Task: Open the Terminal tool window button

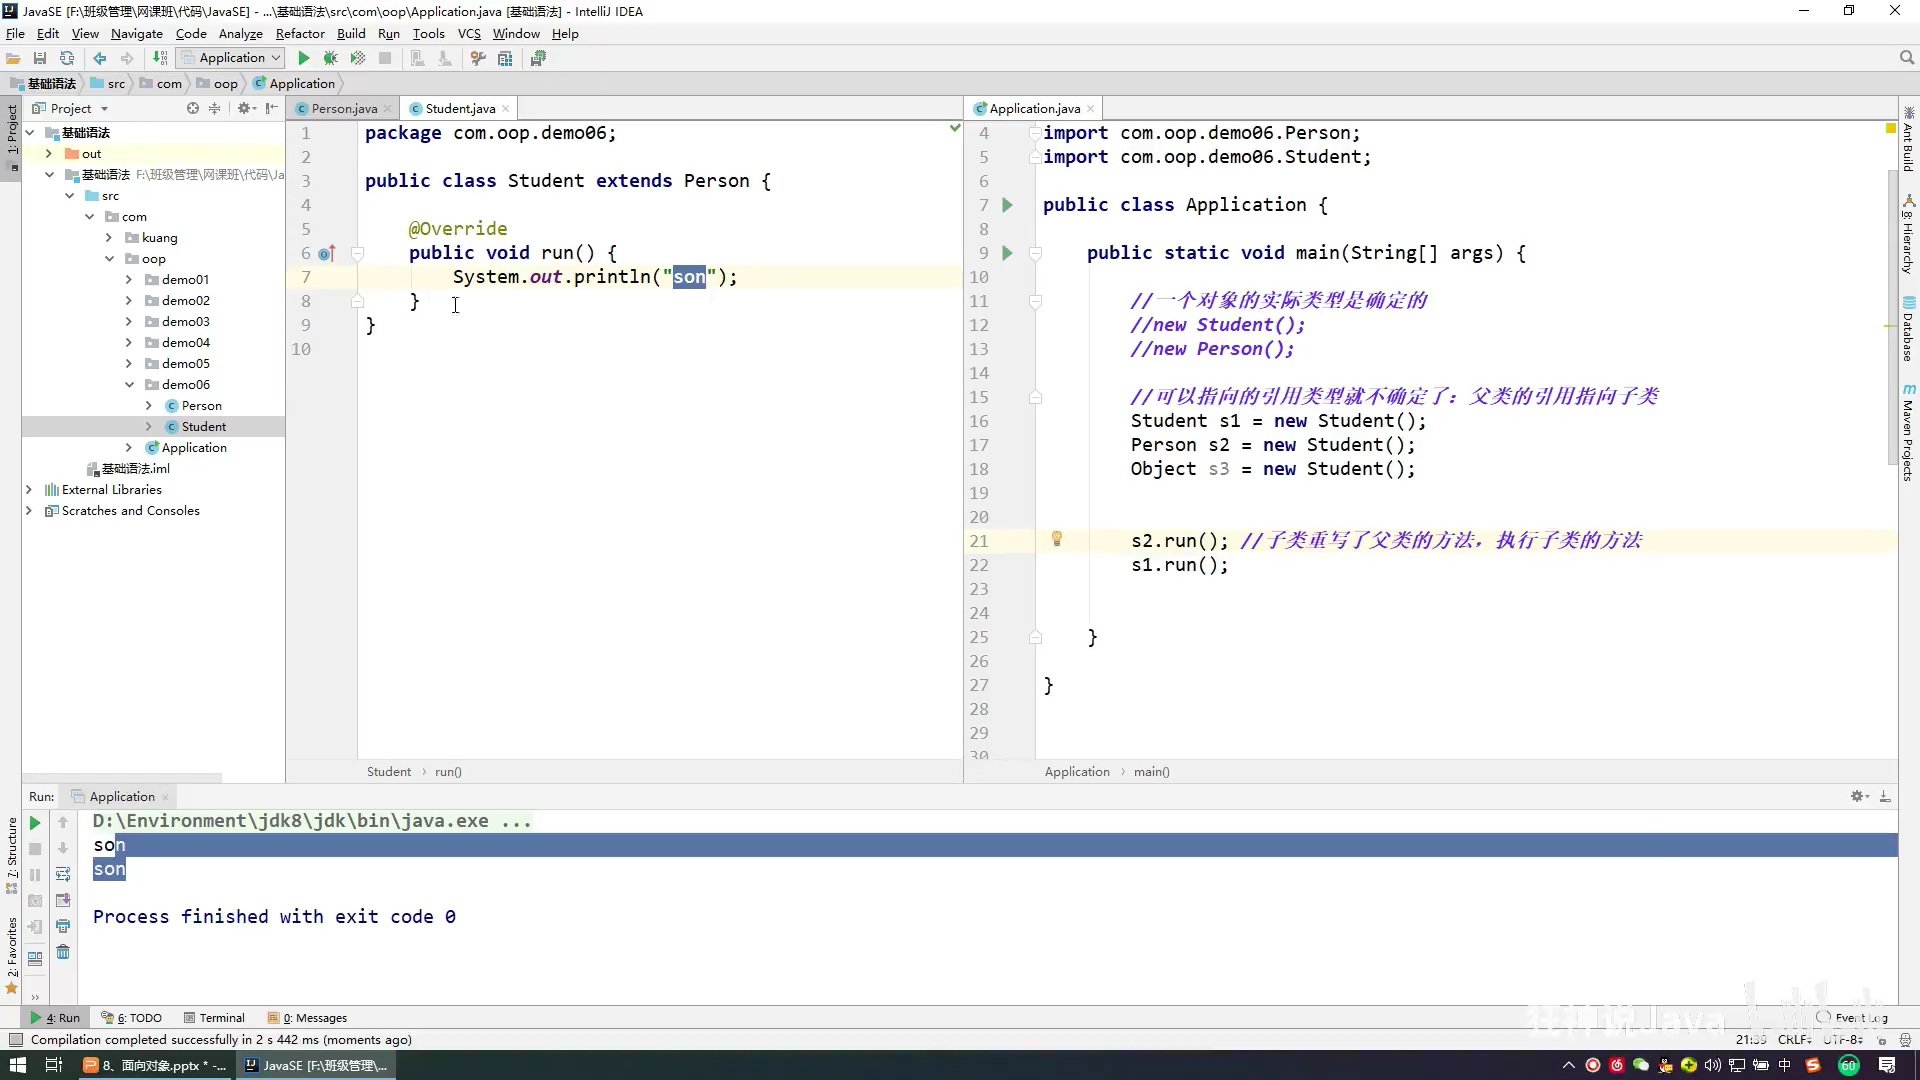Action: point(214,1018)
